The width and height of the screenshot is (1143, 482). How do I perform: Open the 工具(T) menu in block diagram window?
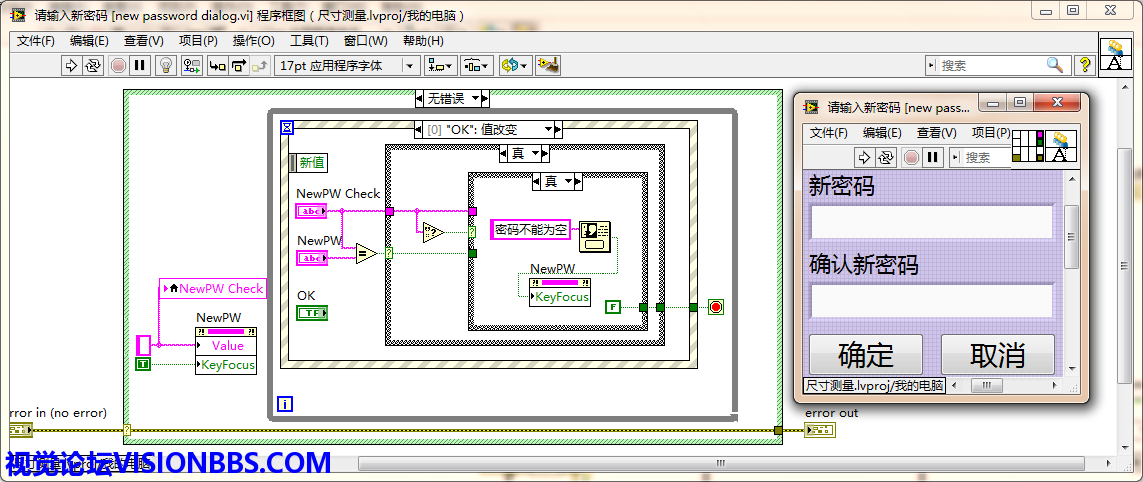coord(309,41)
